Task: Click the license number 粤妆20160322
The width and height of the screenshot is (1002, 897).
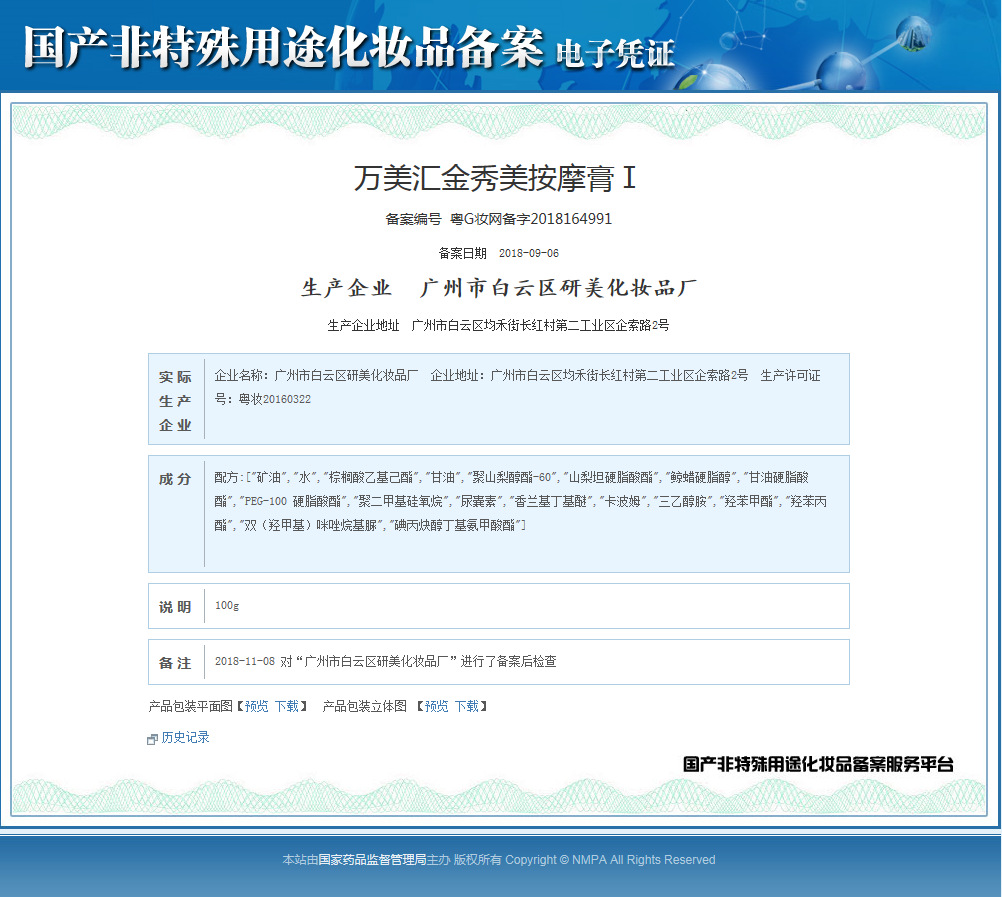Action: 275,399
